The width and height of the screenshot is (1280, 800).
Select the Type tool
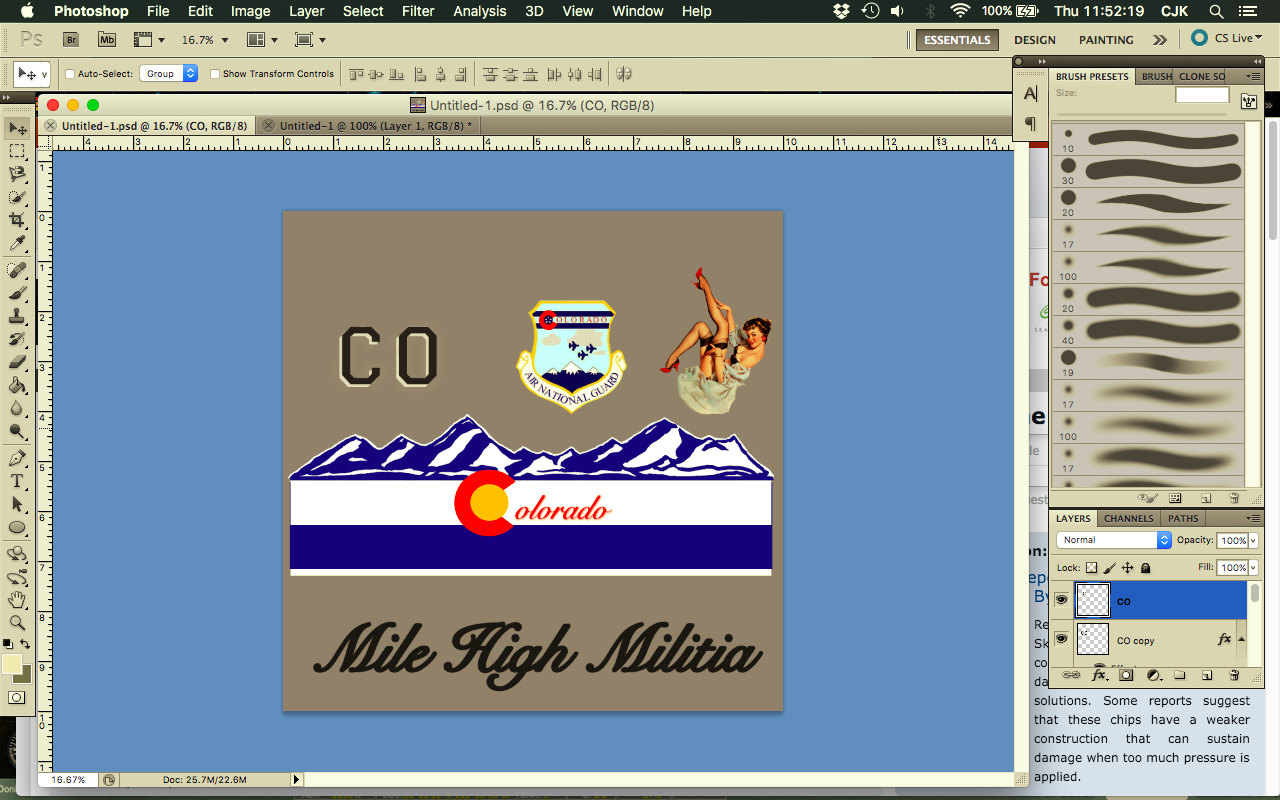point(18,481)
